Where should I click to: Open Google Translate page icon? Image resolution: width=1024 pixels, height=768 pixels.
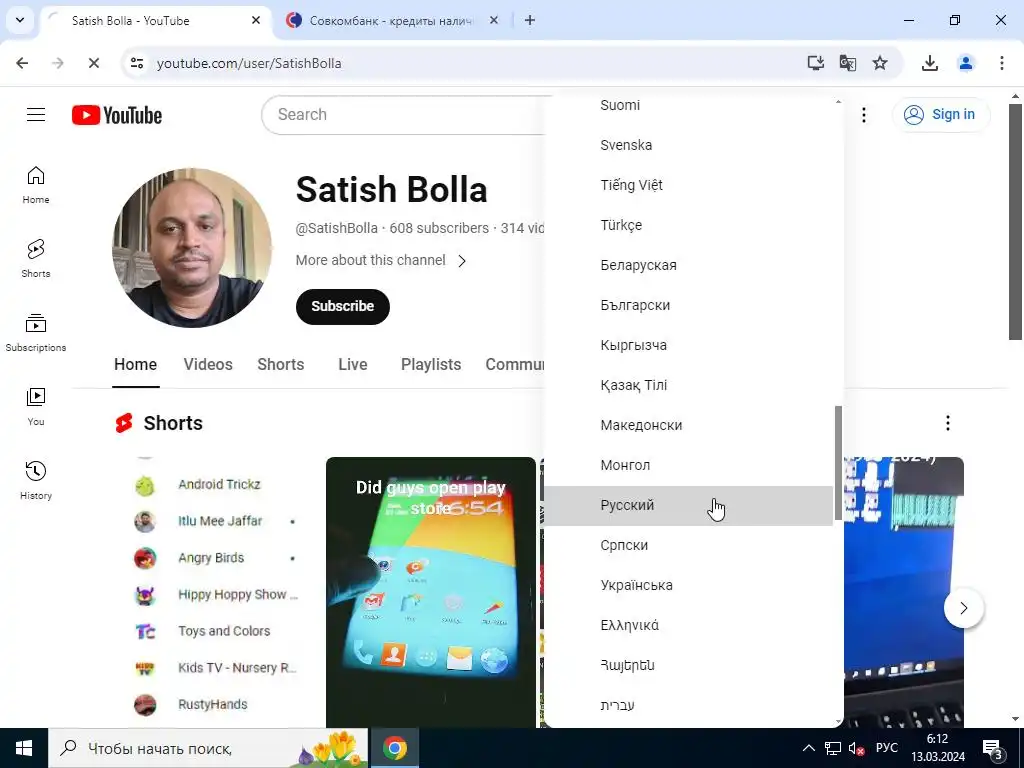[x=848, y=63]
